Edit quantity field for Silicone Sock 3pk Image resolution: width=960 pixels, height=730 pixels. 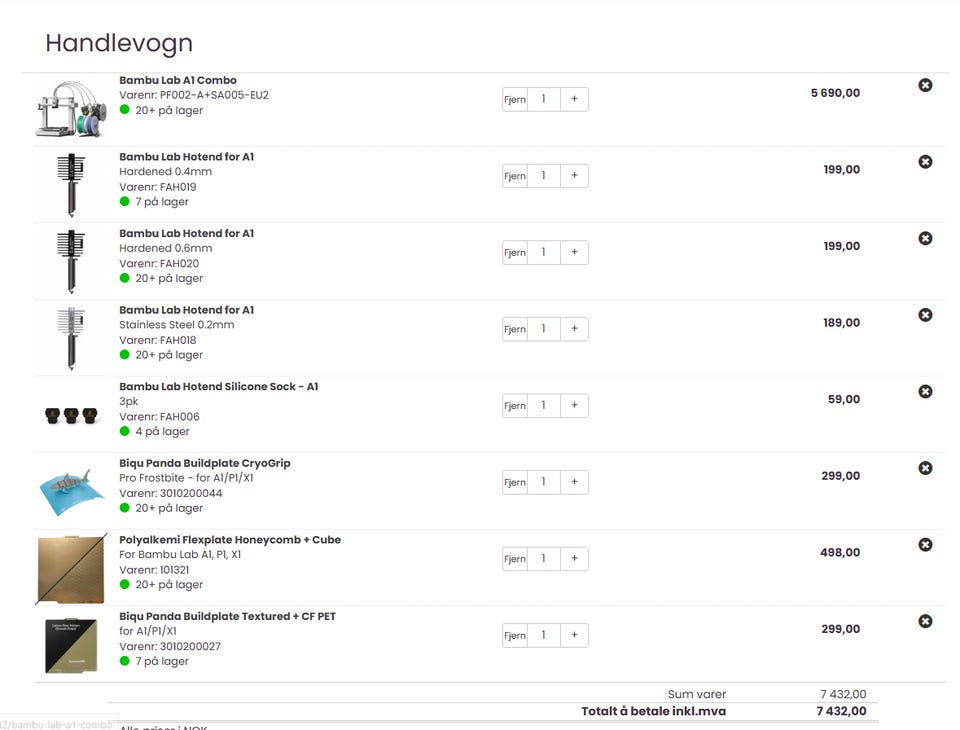pyautogui.click(x=544, y=405)
